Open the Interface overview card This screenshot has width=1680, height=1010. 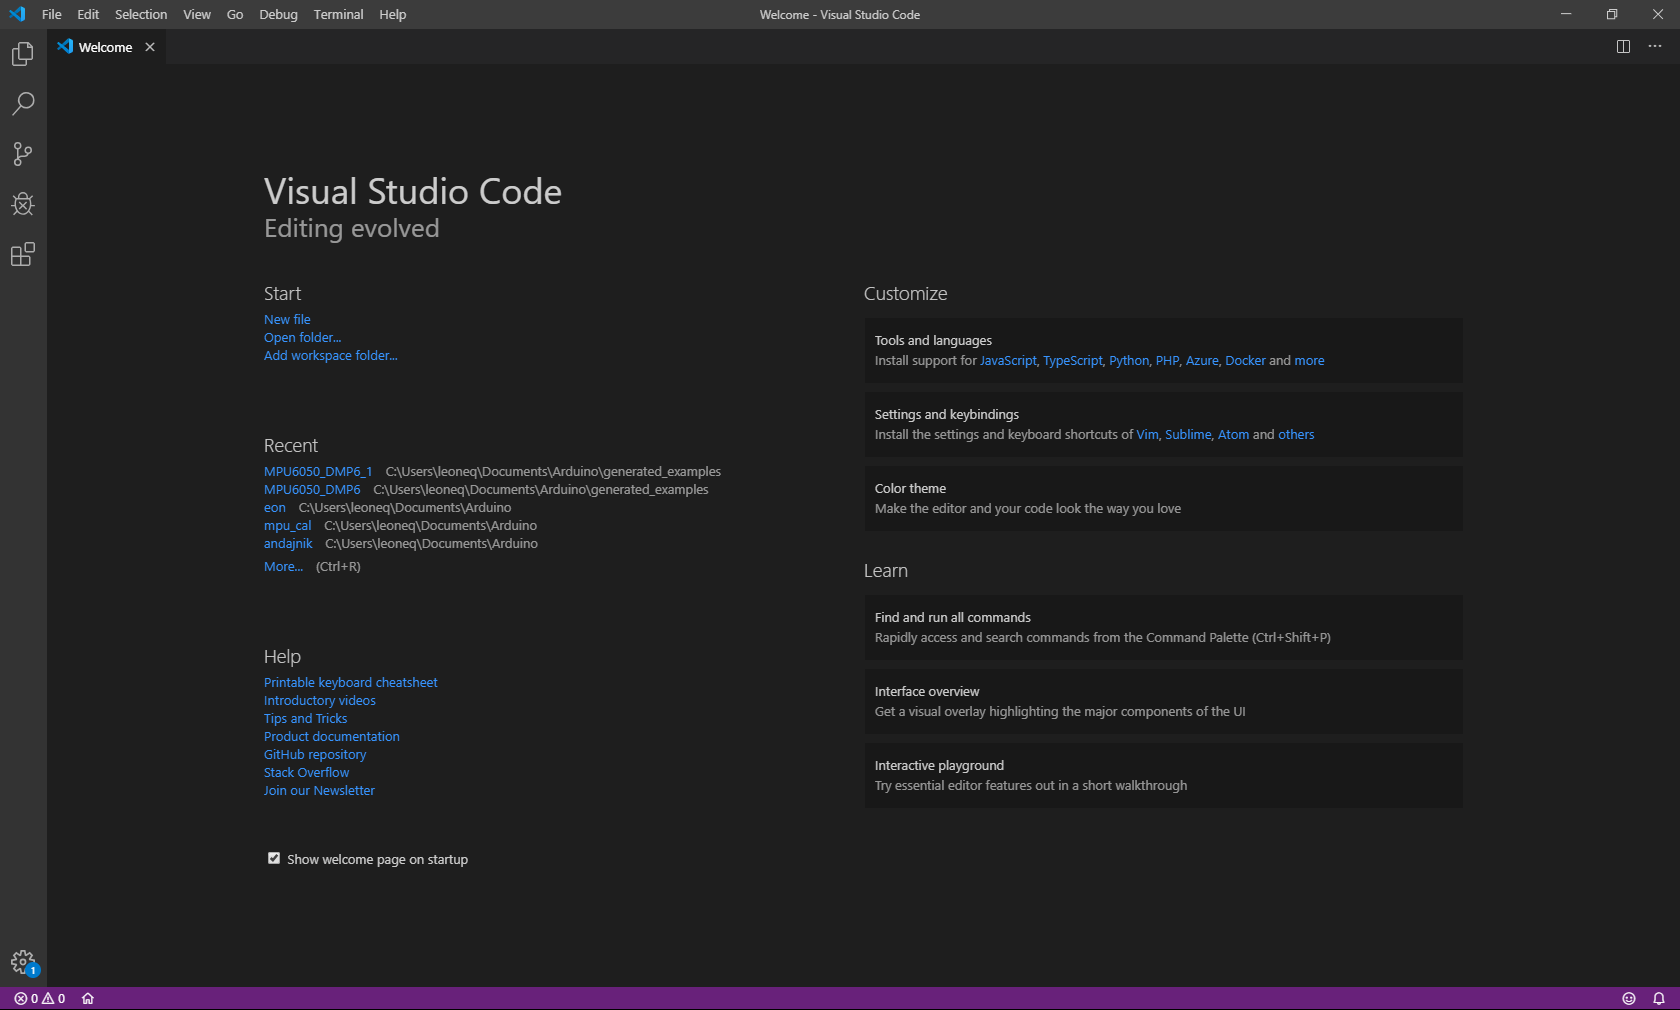pos(1163,701)
